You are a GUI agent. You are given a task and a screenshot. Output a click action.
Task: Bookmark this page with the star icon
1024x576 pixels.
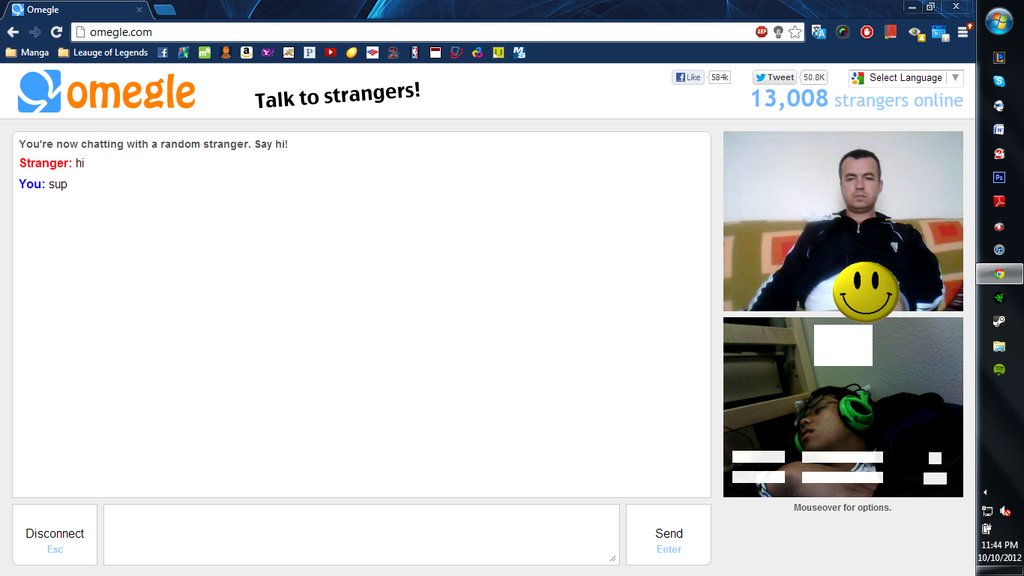pyautogui.click(x=795, y=32)
